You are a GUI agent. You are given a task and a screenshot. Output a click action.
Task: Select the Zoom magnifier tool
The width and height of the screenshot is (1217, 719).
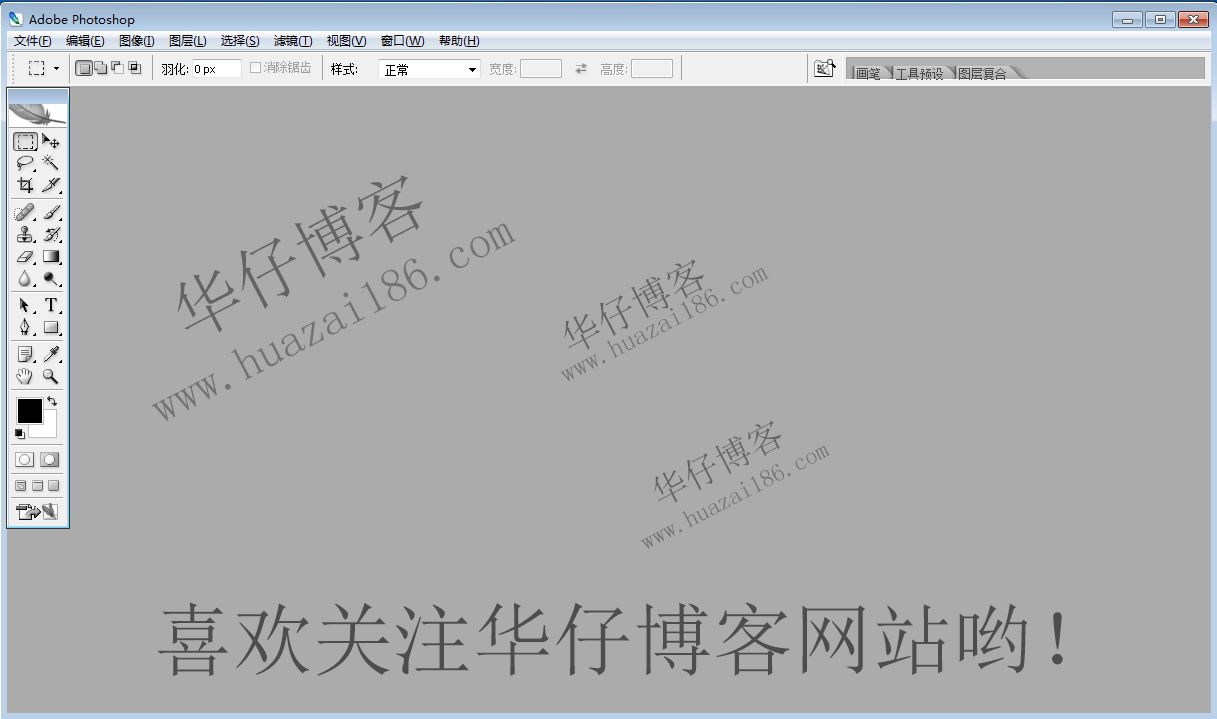pos(50,376)
